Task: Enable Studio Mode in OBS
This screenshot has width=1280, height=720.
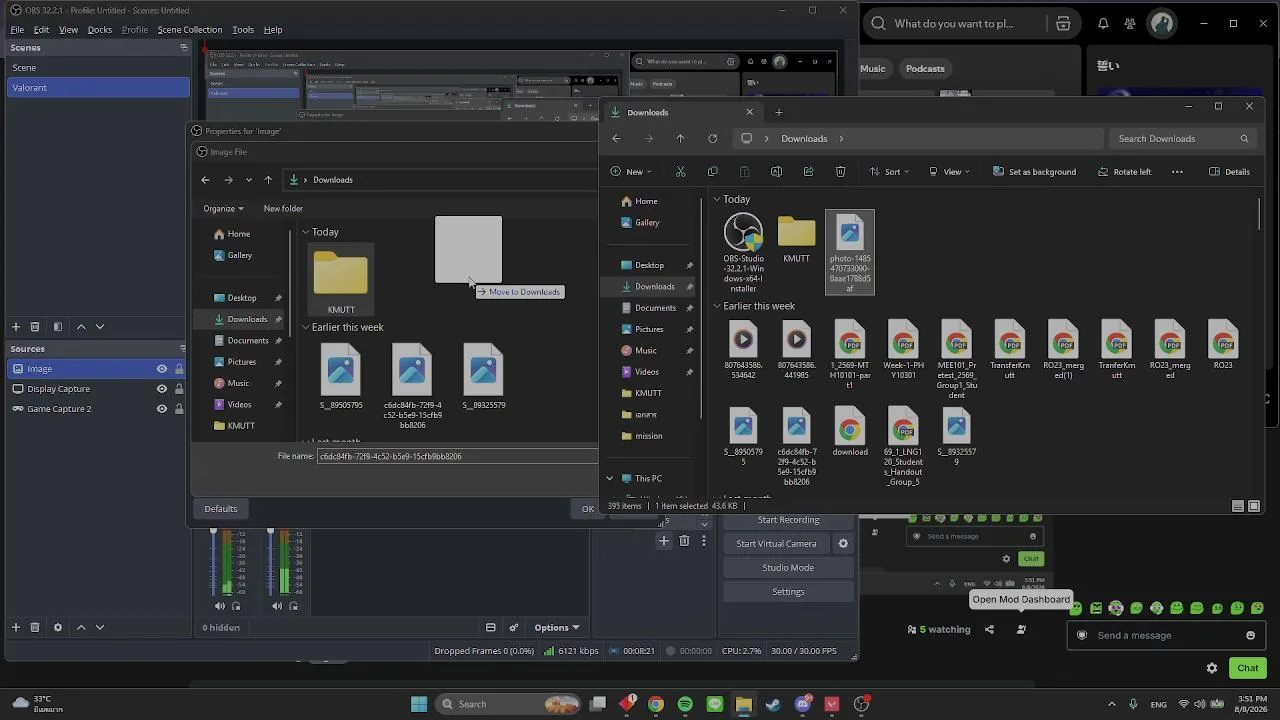Action: tap(788, 568)
